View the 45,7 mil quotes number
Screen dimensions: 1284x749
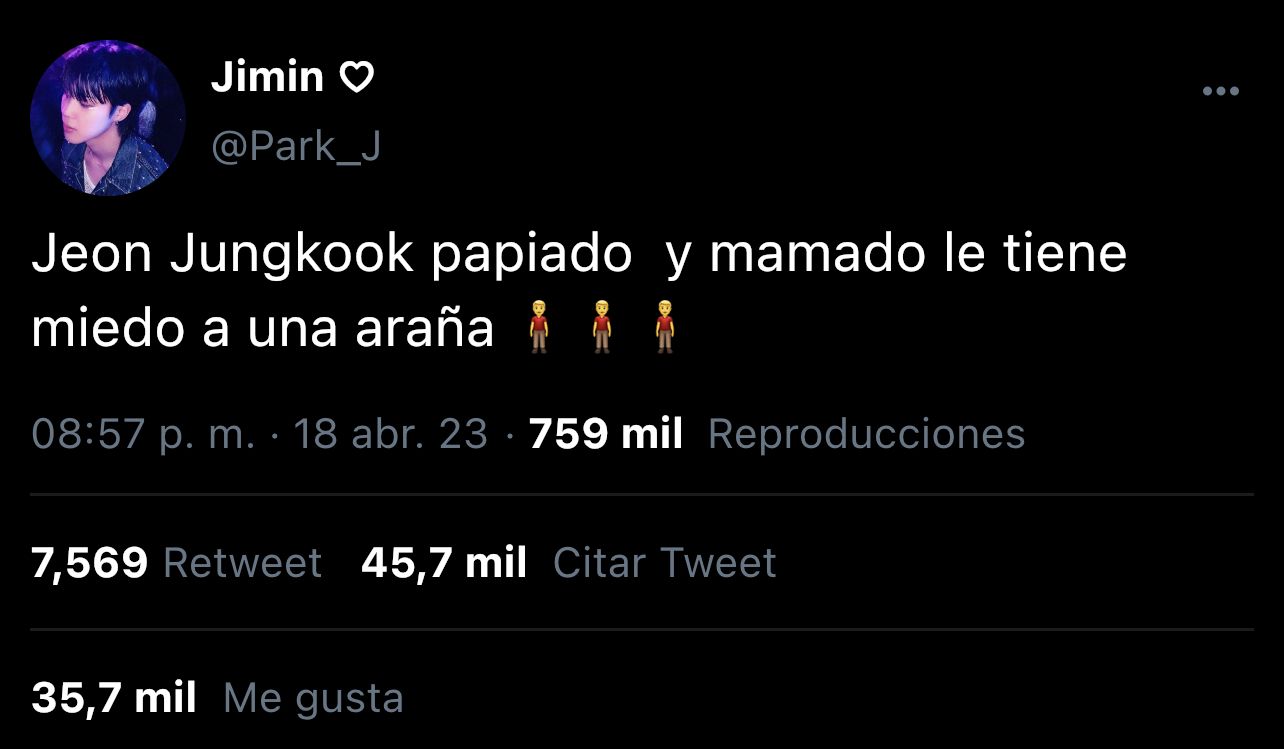(444, 564)
